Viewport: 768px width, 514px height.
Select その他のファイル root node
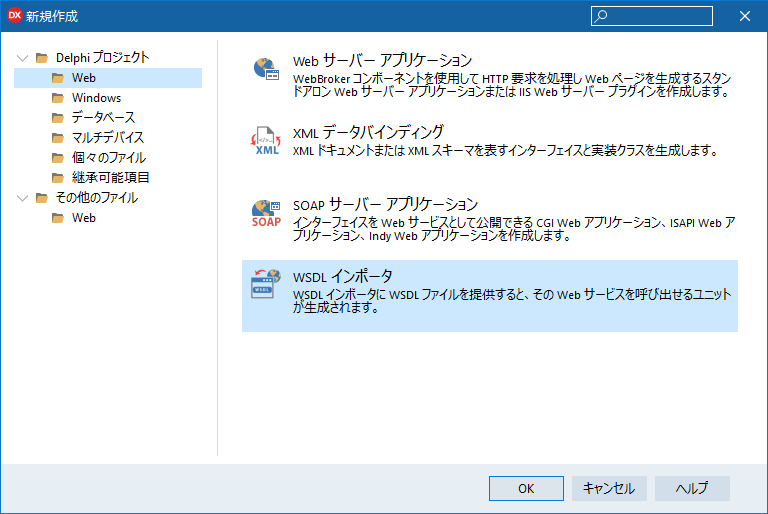[96, 198]
